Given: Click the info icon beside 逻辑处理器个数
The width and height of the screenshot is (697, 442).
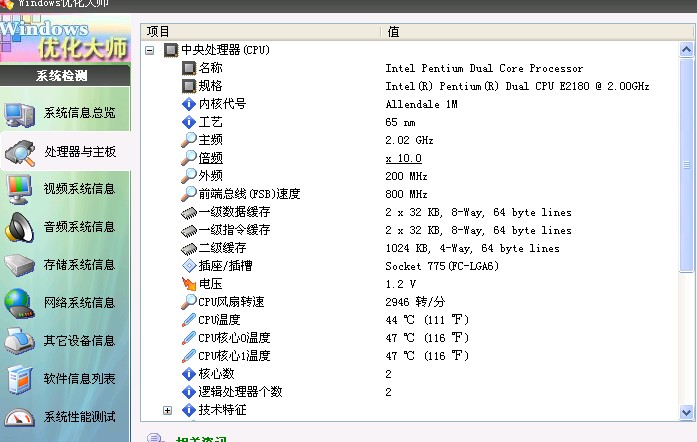Looking at the screenshot, I should pyautogui.click(x=189, y=392).
